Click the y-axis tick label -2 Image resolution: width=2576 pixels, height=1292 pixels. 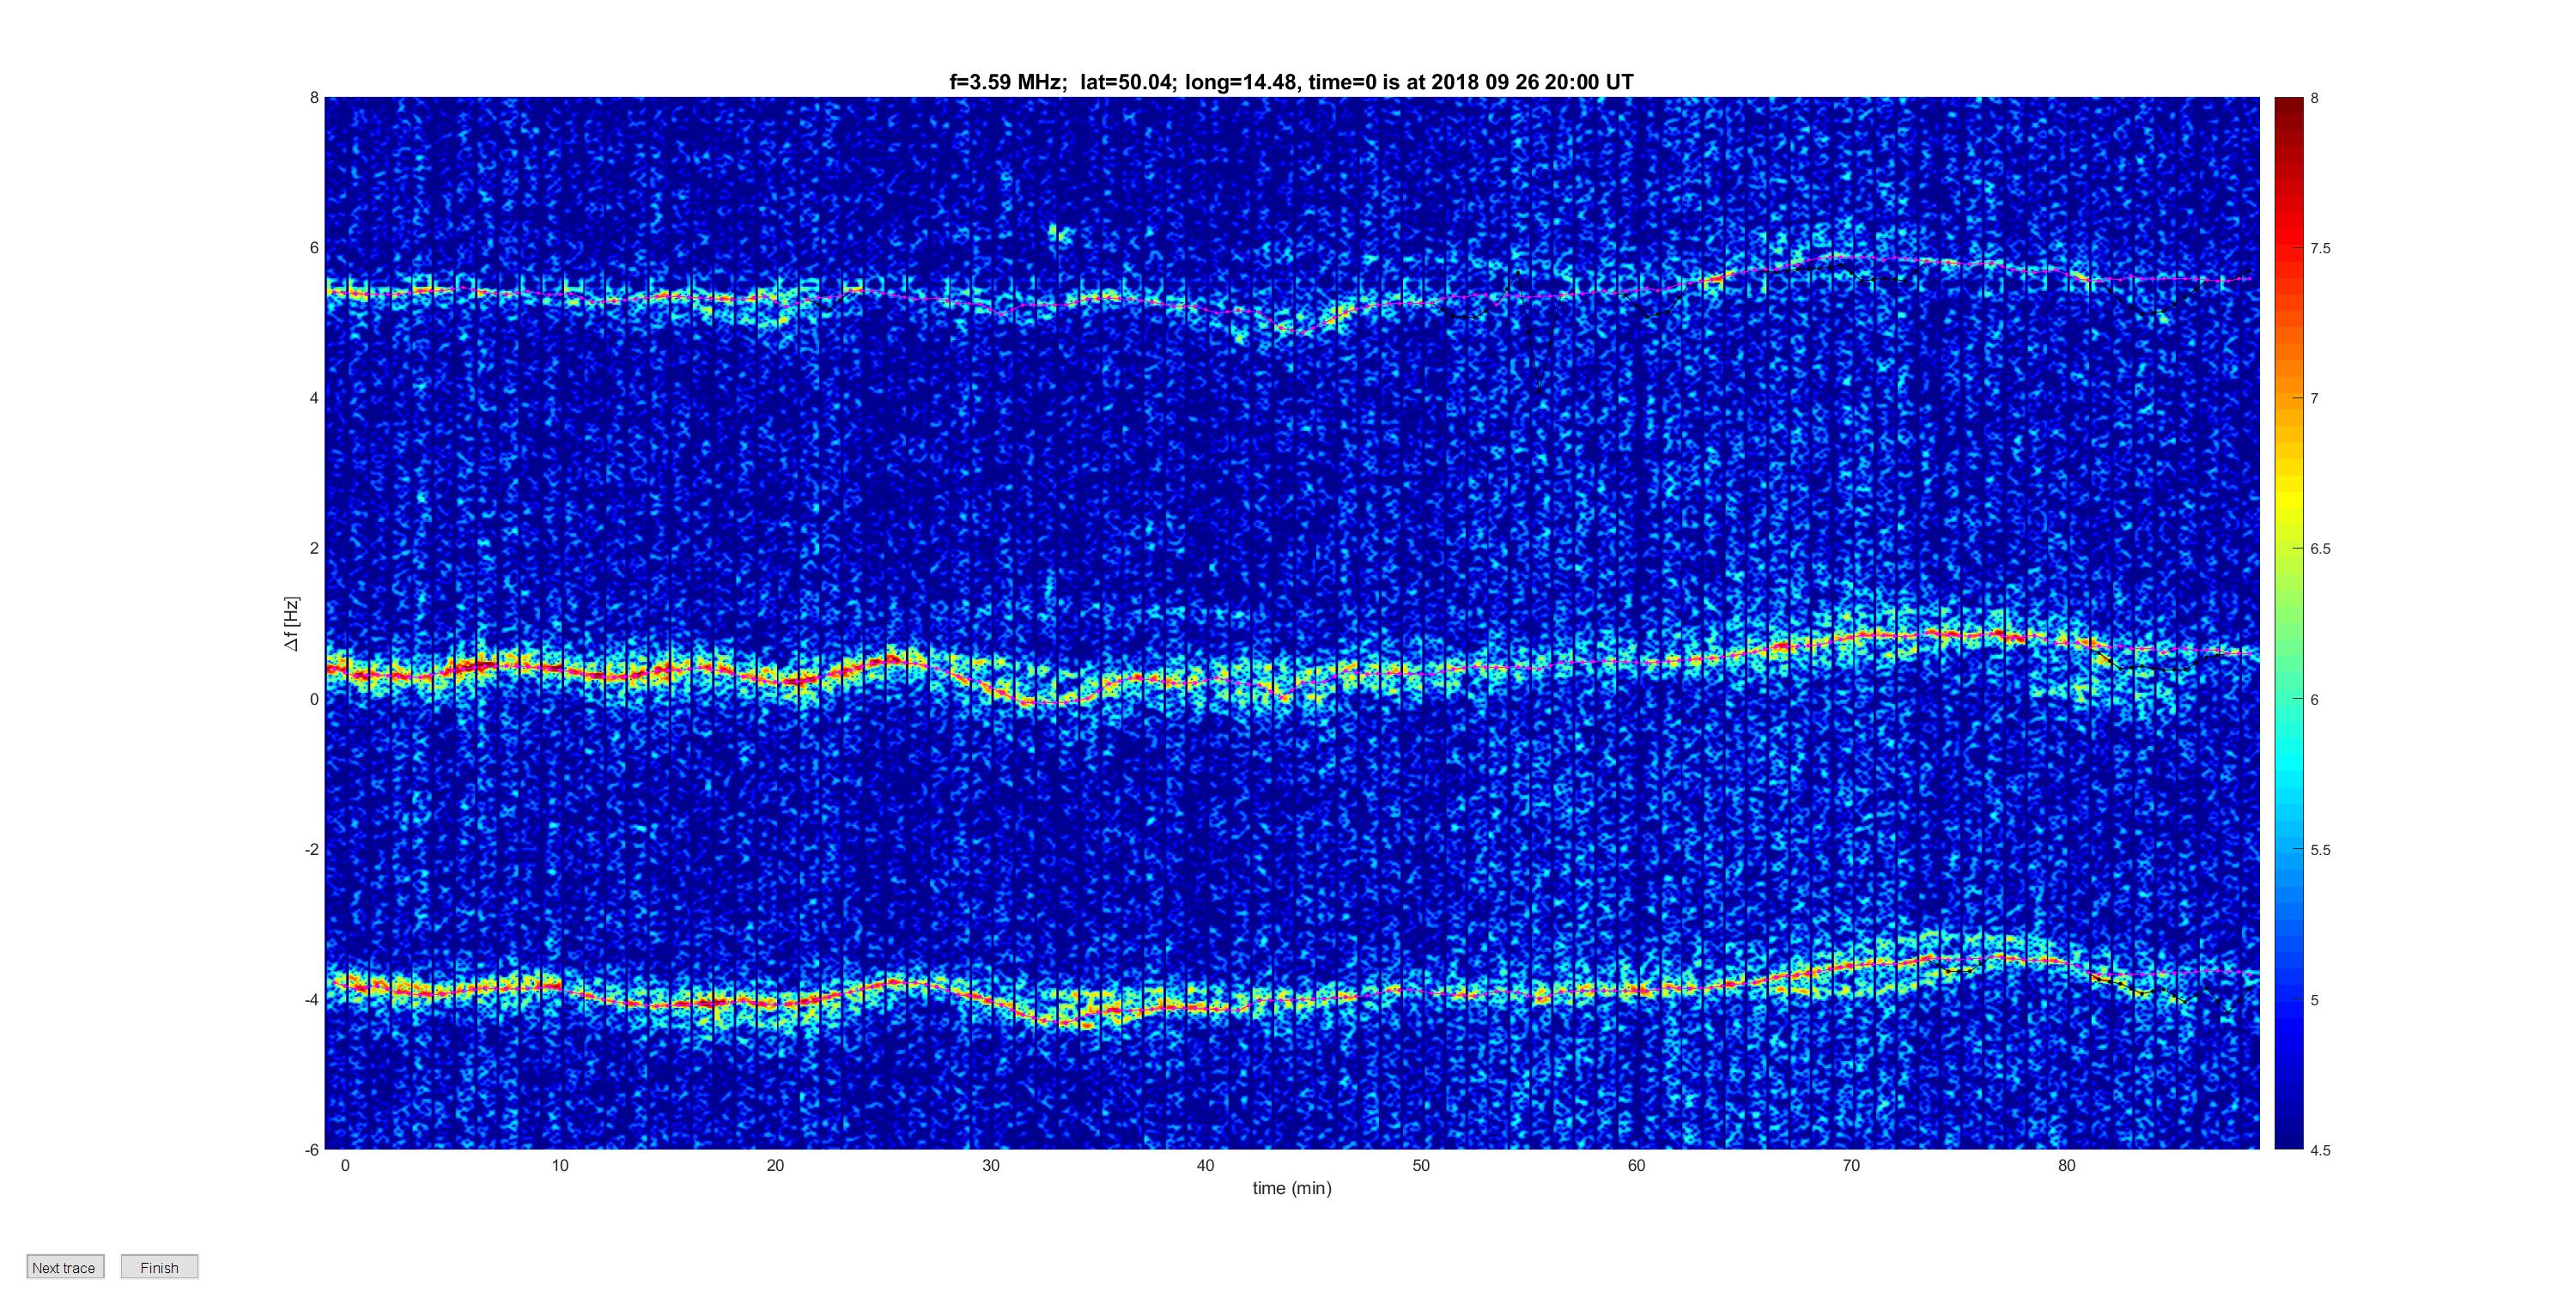tap(311, 850)
